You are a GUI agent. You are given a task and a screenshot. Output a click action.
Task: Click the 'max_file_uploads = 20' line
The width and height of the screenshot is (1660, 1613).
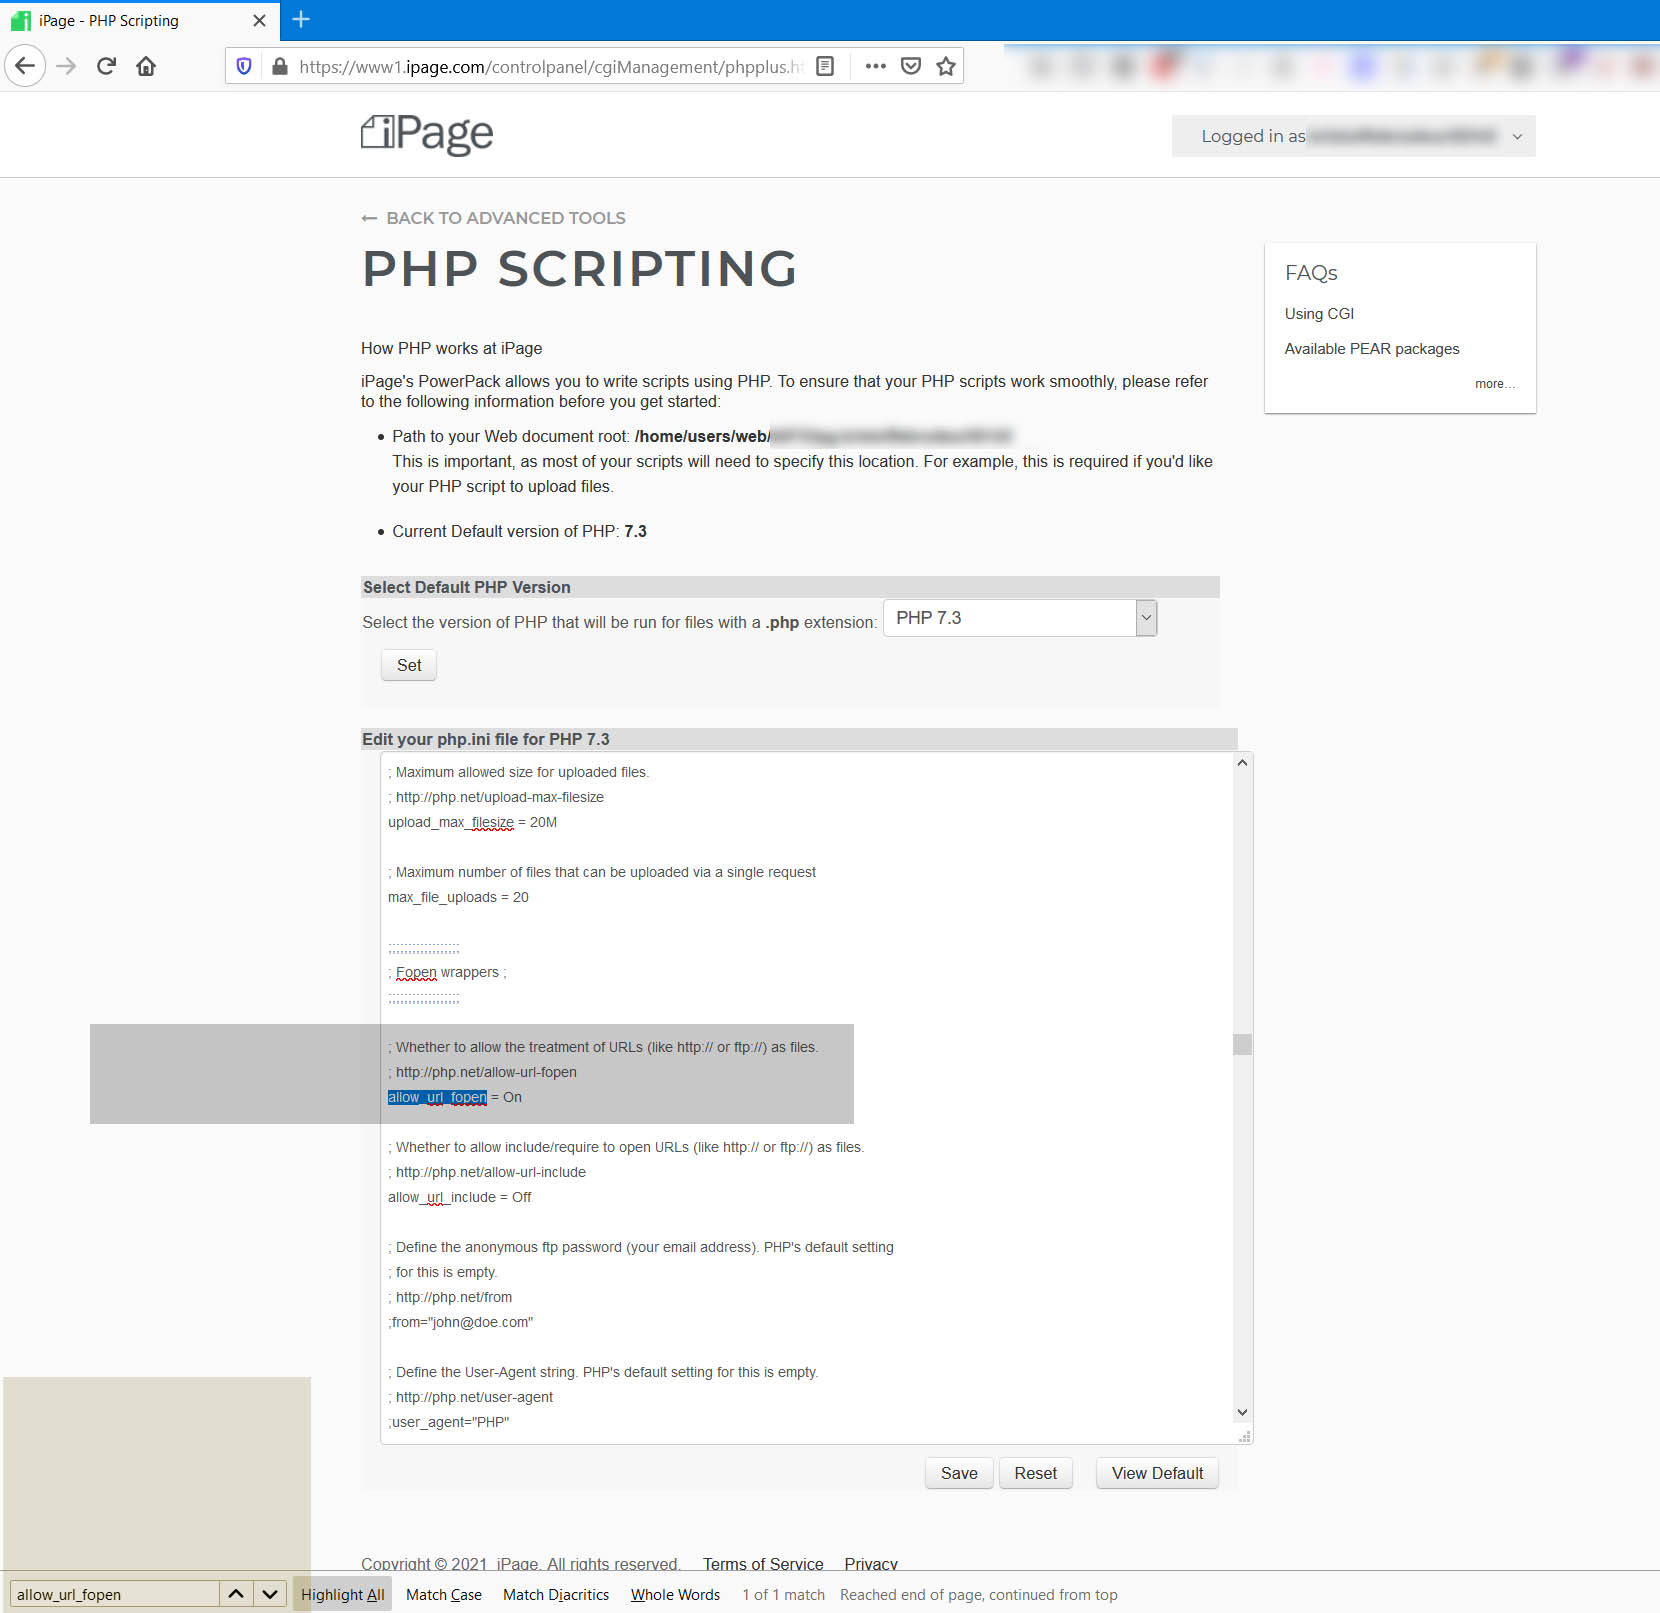(458, 897)
